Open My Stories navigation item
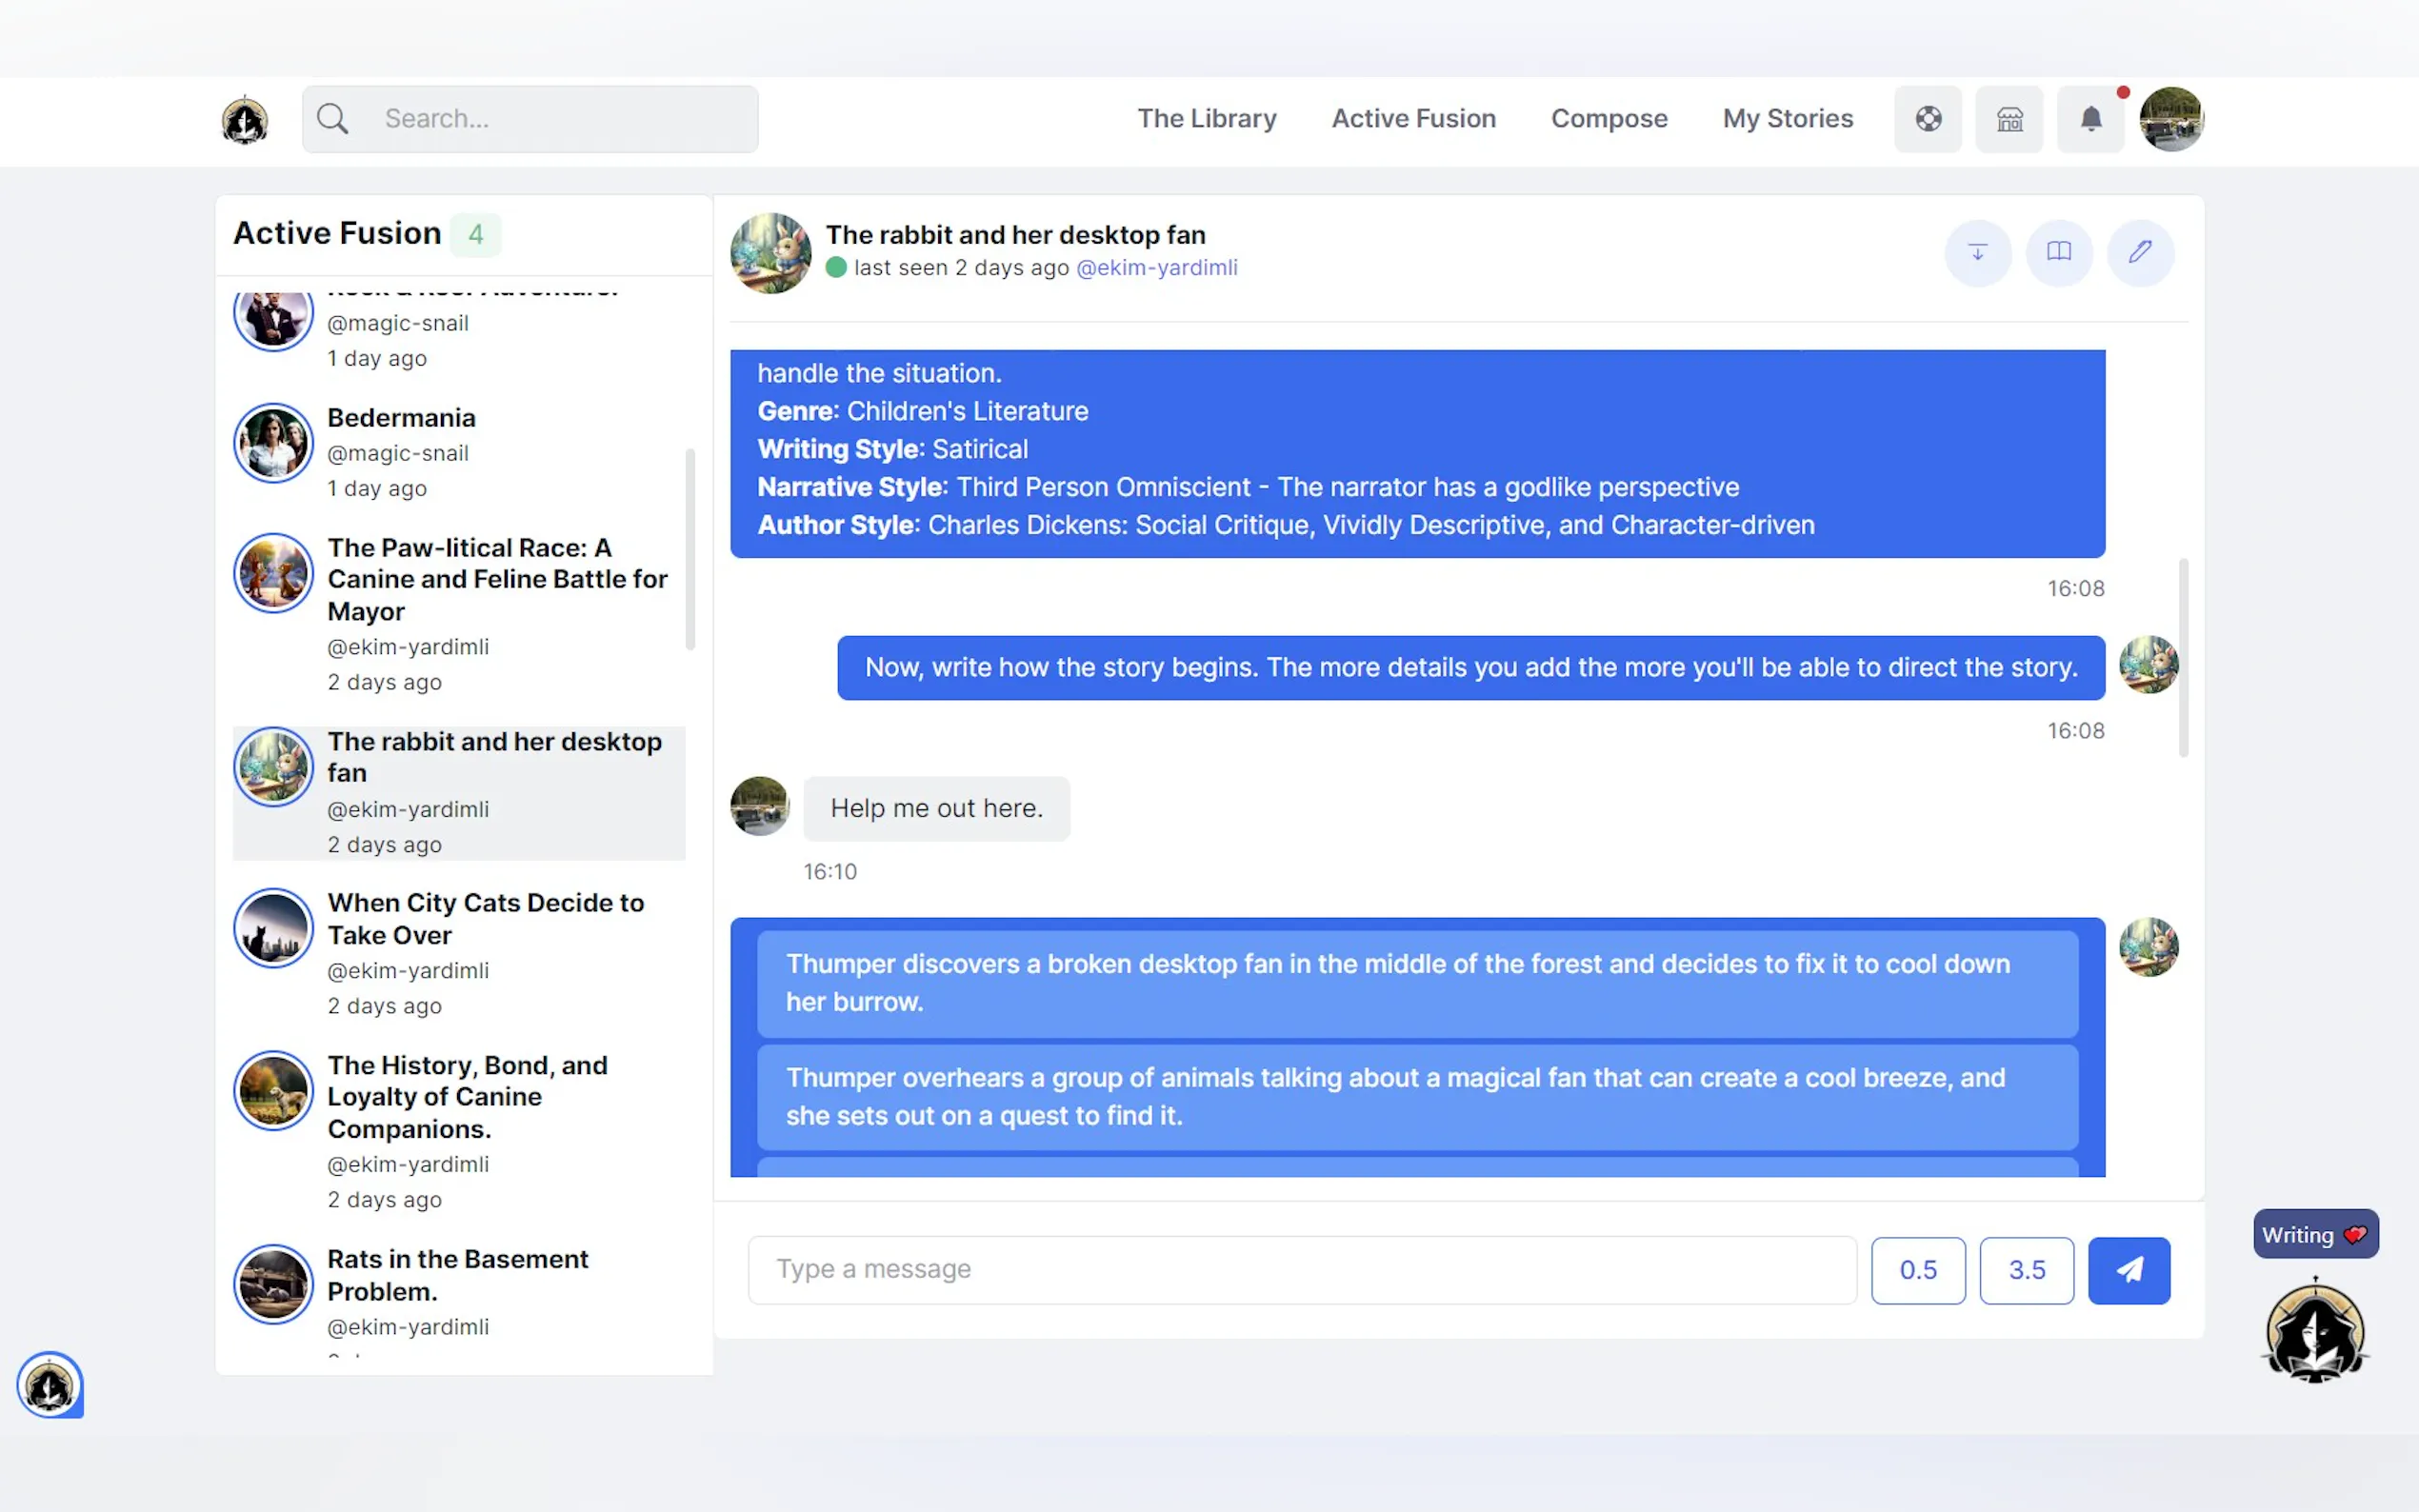The width and height of the screenshot is (2419, 1512). coord(1787,119)
